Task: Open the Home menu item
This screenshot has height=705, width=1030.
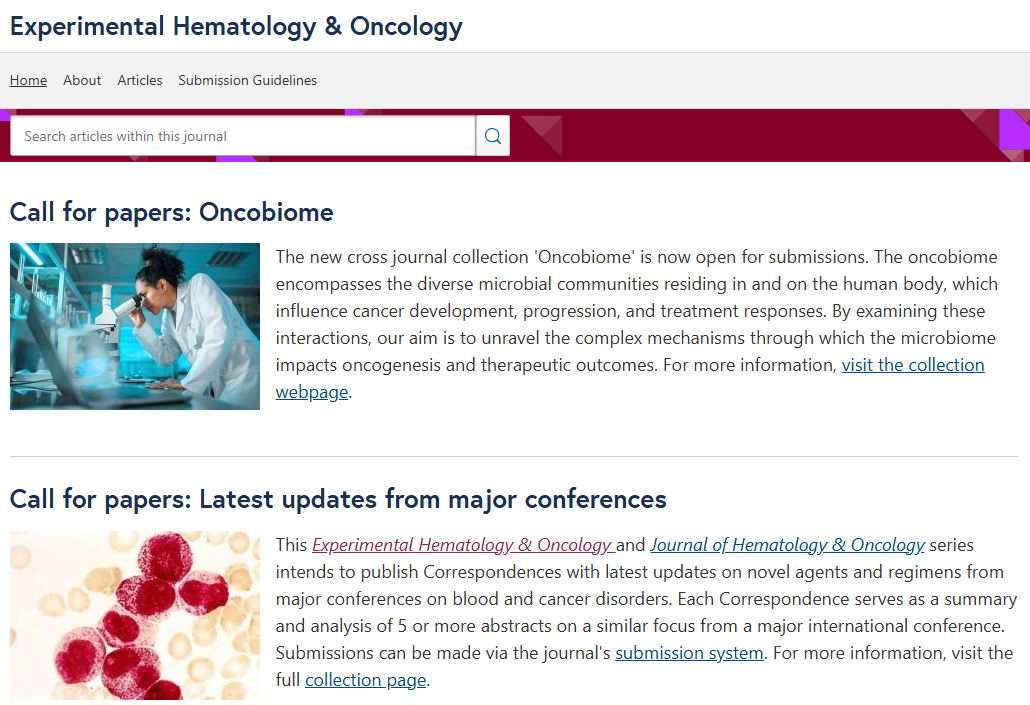Action: pyautogui.click(x=28, y=80)
